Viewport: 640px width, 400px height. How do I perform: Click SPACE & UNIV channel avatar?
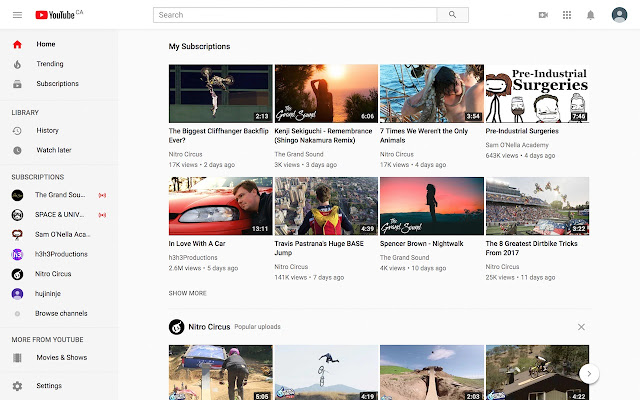point(17,215)
